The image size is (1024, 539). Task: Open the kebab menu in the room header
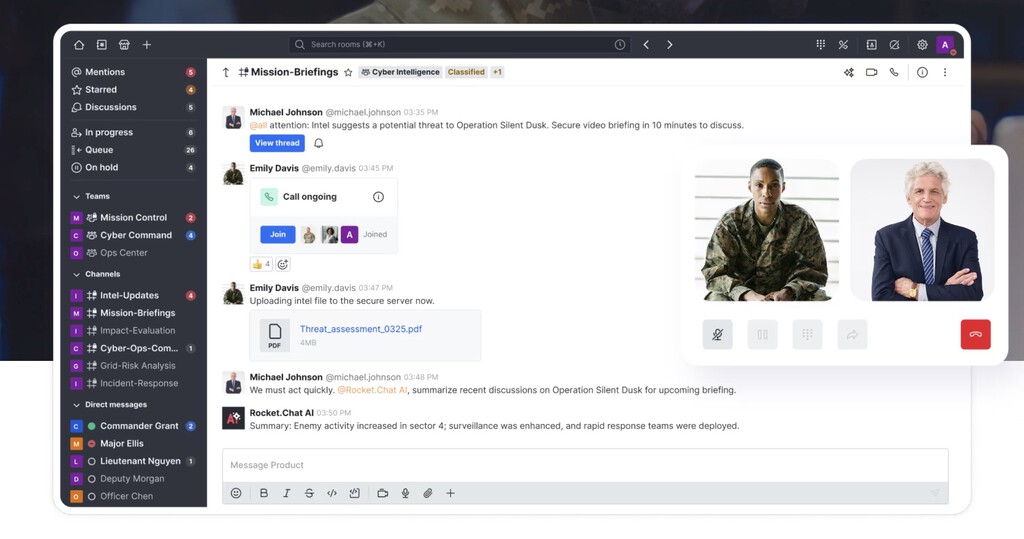pyautogui.click(x=945, y=73)
